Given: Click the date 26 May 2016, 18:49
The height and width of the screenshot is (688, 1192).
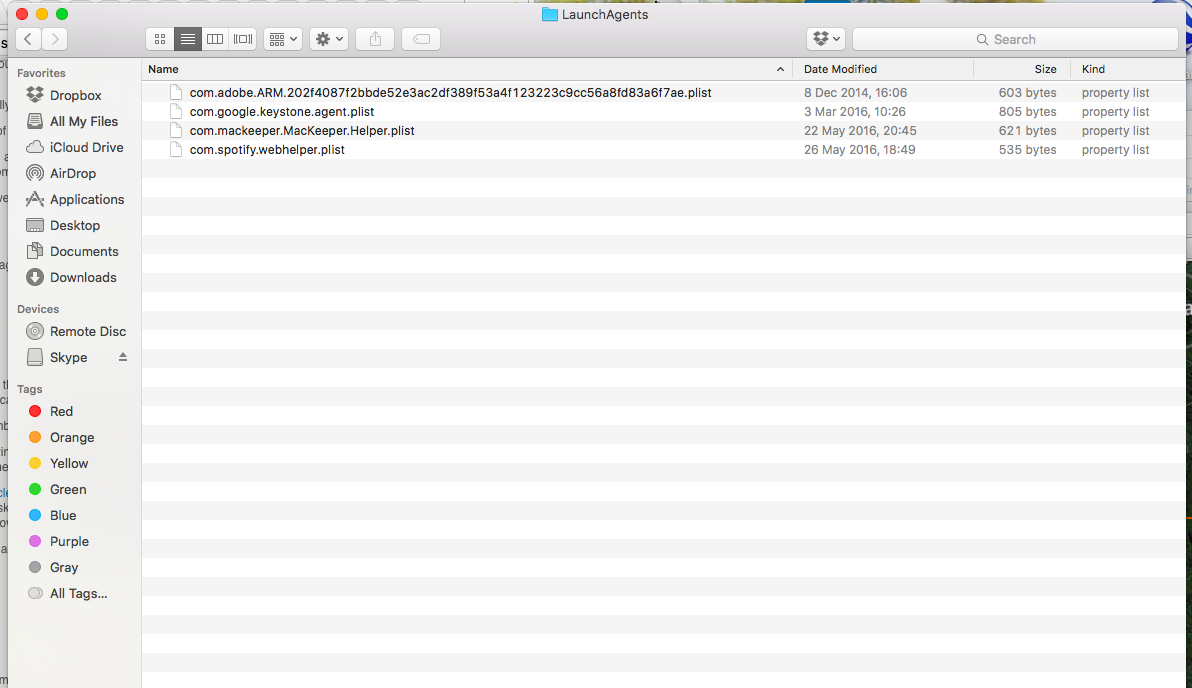Looking at the screenshot, I should click(x=859, y=150).
